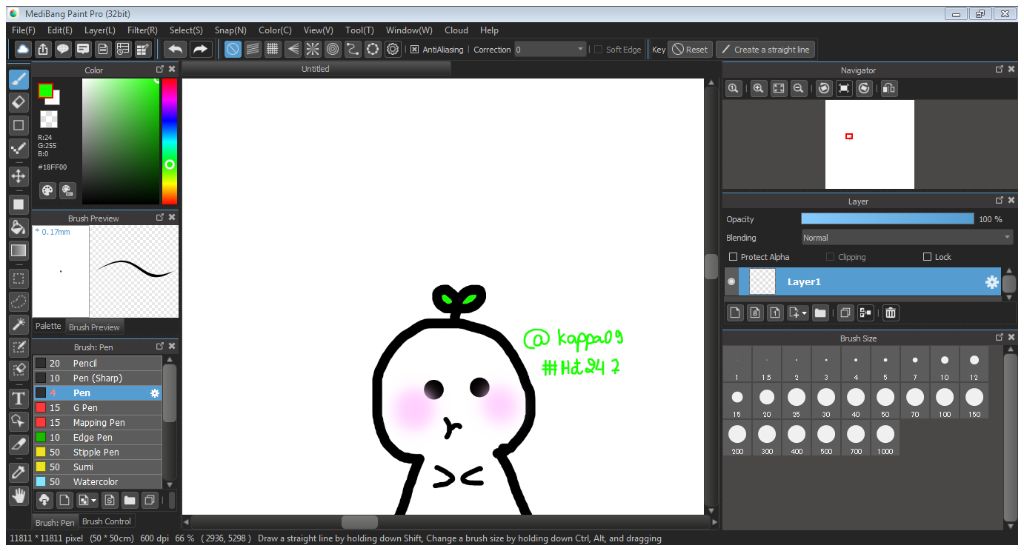Open the Filter(R) menu
The image size is (1024, 551).
(x=142, y=30)
